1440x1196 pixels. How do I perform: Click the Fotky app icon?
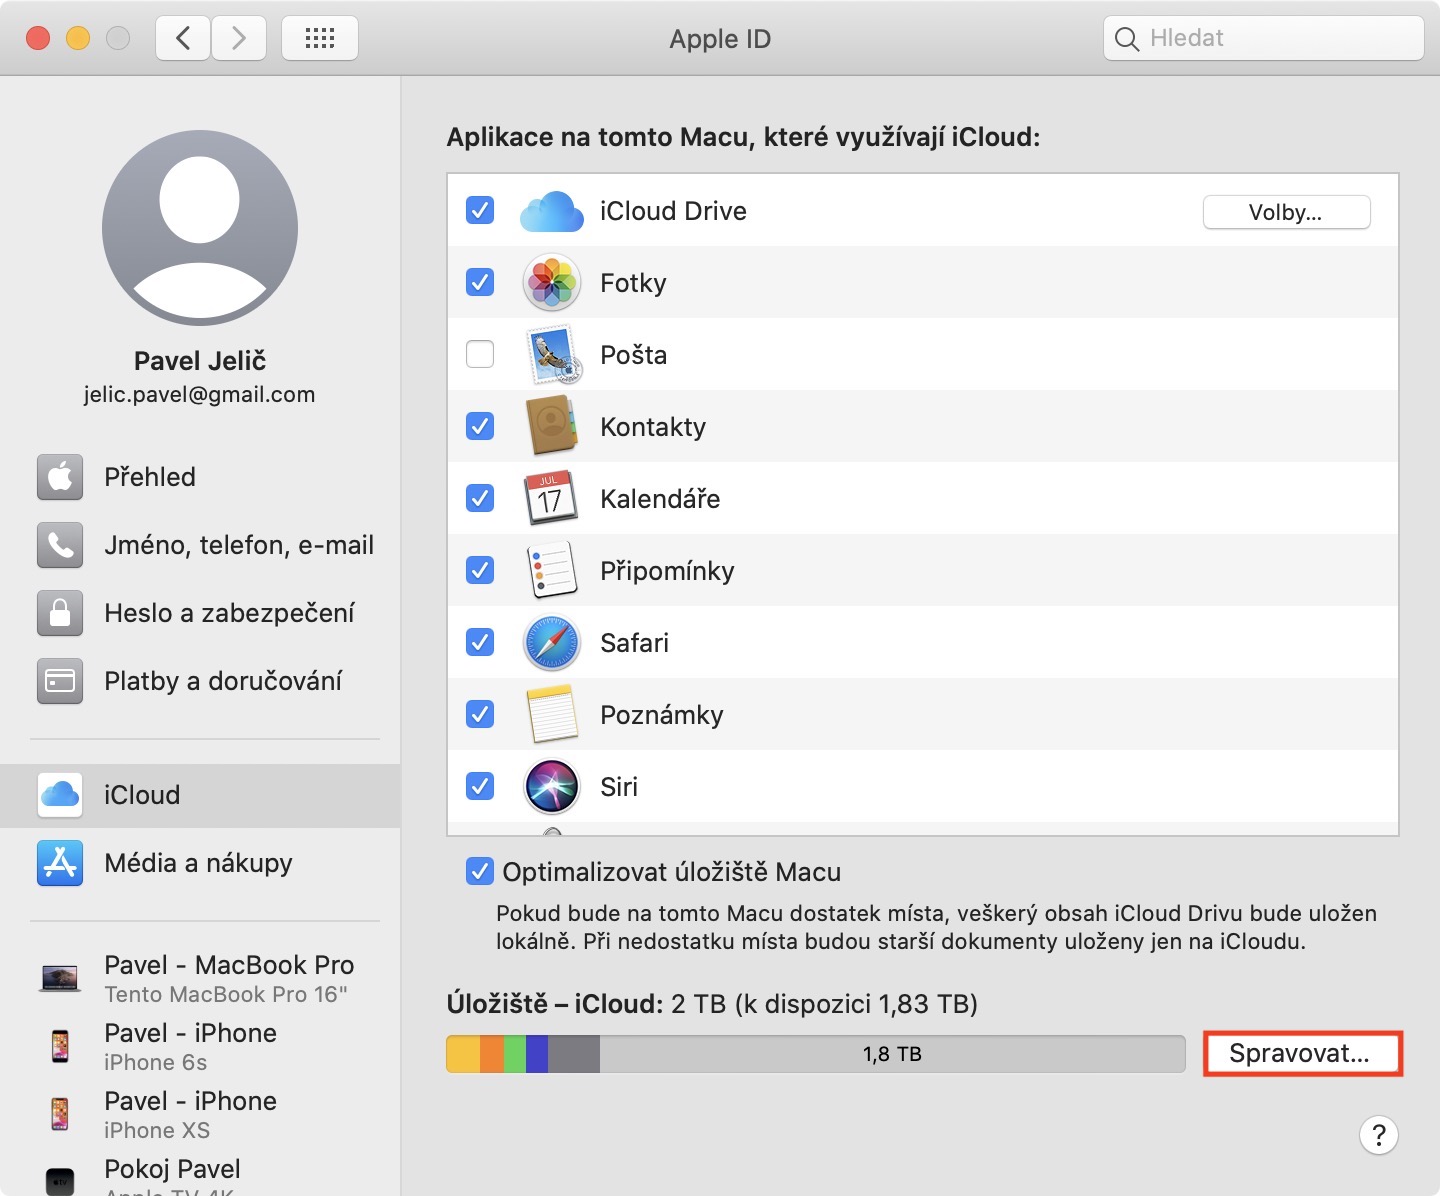[552, 283]
